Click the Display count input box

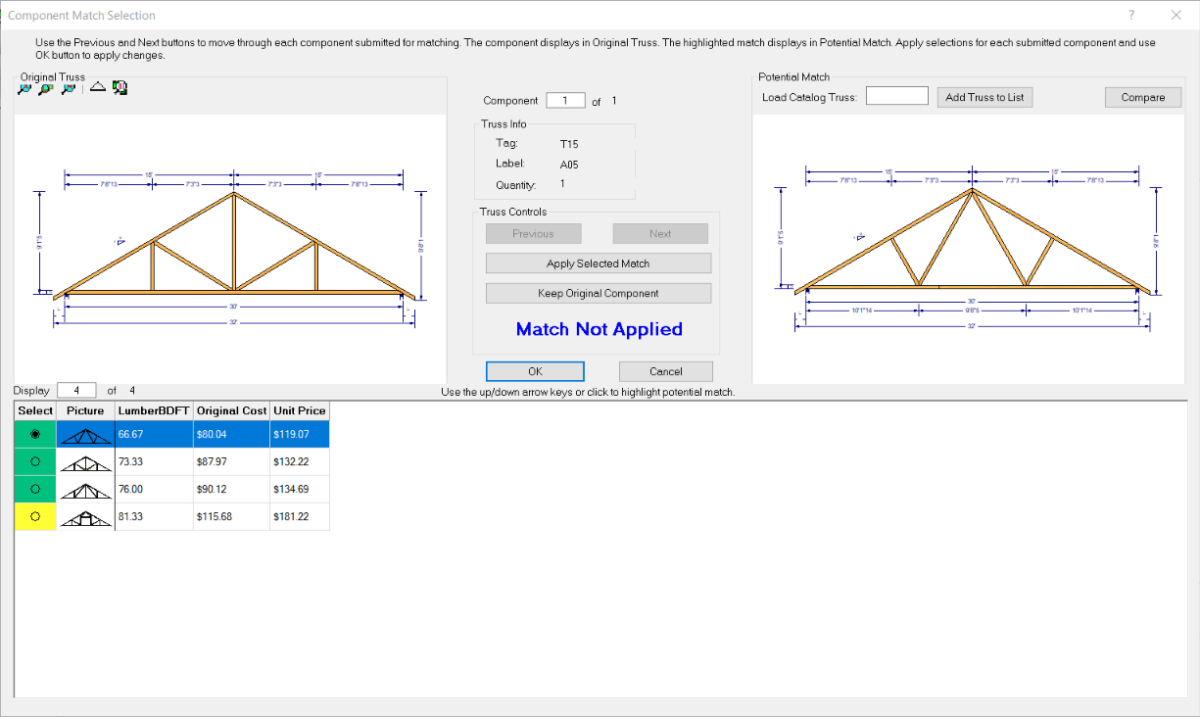[x=77, y=390]
